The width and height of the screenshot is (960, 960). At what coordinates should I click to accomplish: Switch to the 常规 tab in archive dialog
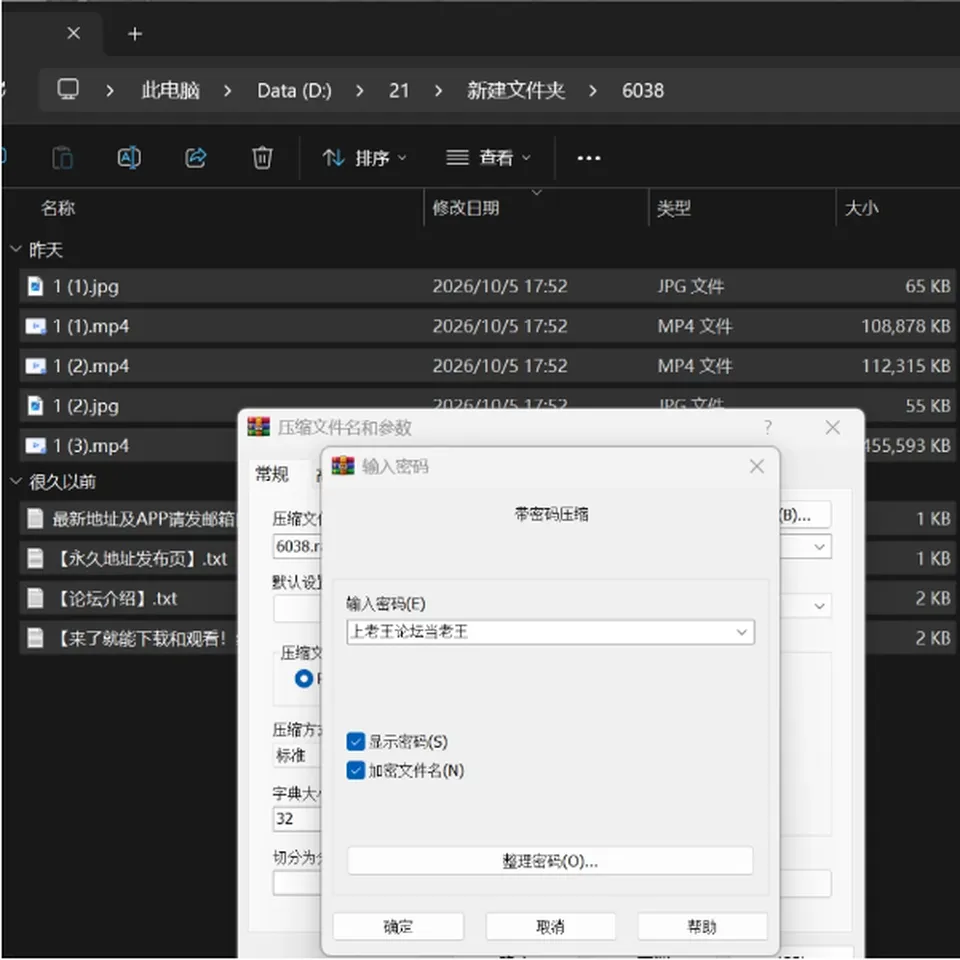[x=272, y=473]
